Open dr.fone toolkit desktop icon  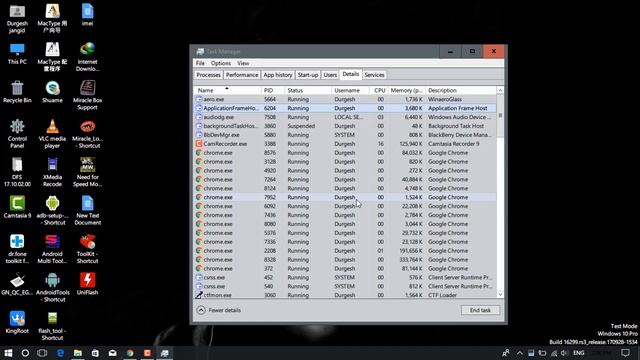[17, 249]
